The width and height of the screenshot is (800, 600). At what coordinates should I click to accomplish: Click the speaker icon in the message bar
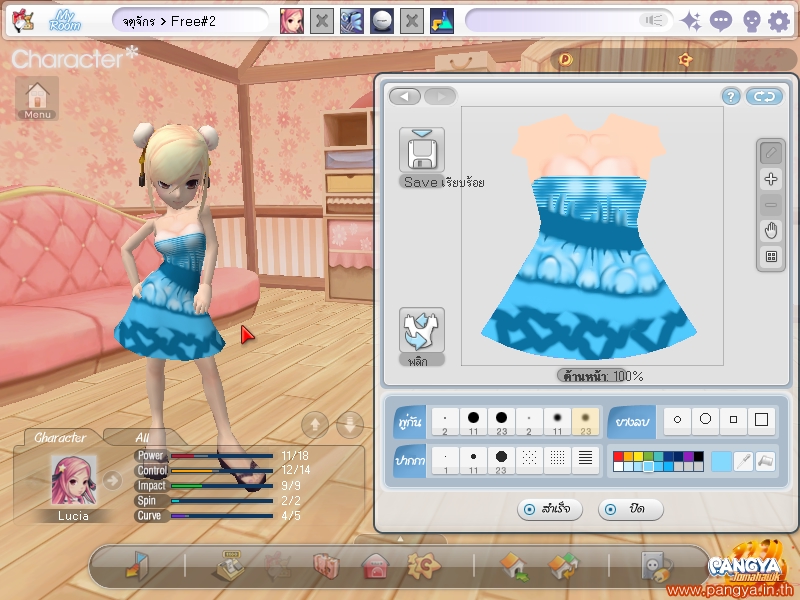point(654,20)
